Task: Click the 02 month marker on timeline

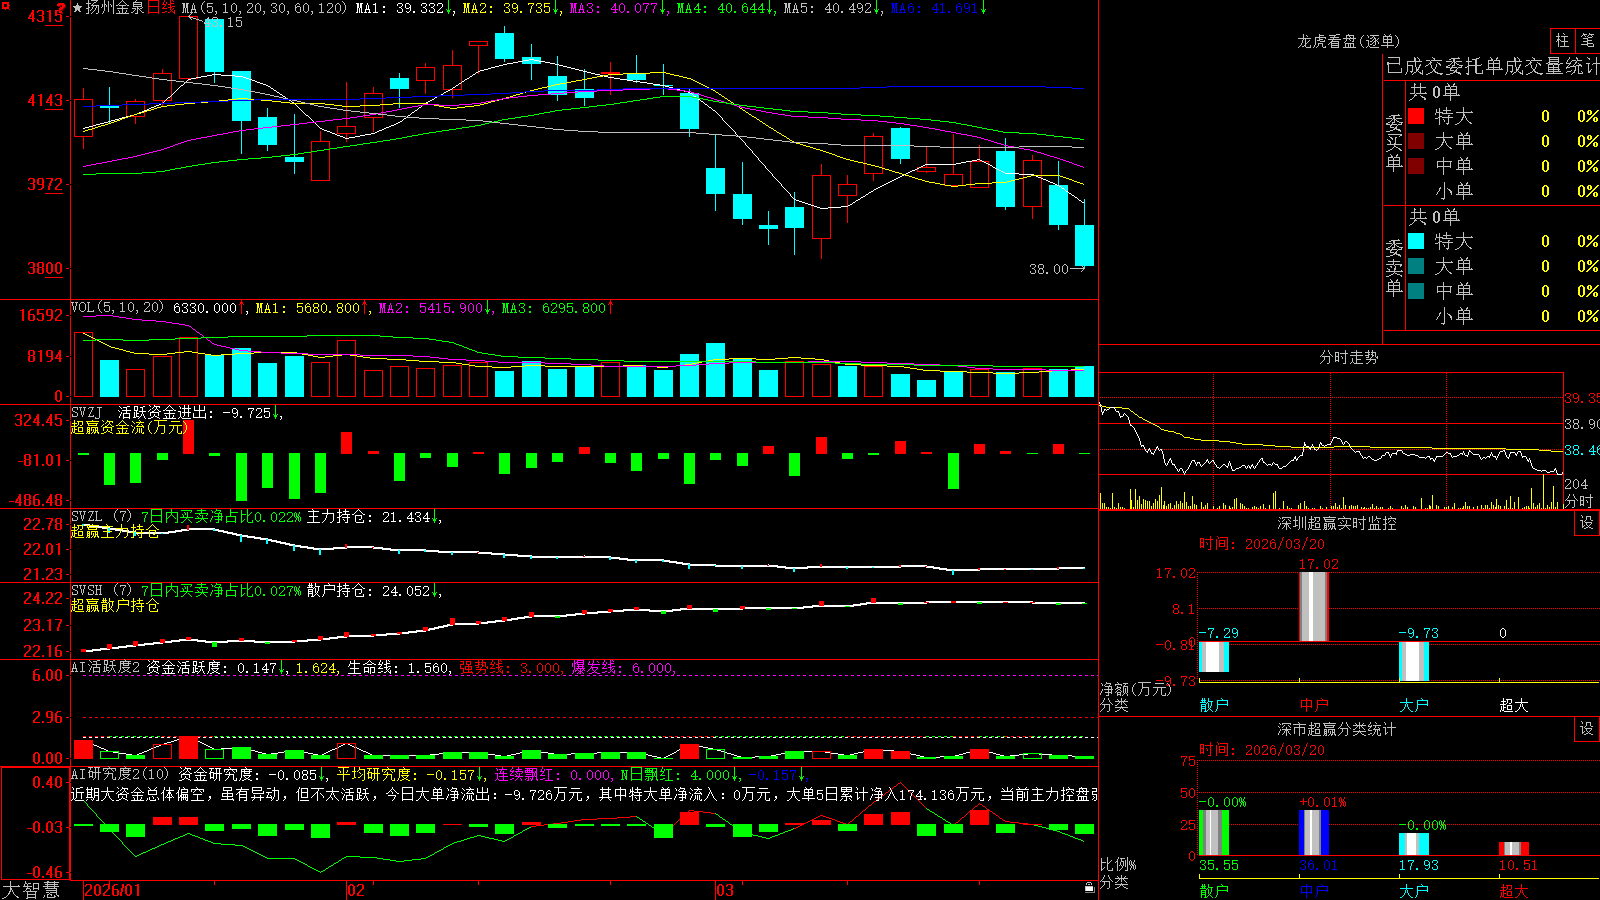Action: coord(356,890)
